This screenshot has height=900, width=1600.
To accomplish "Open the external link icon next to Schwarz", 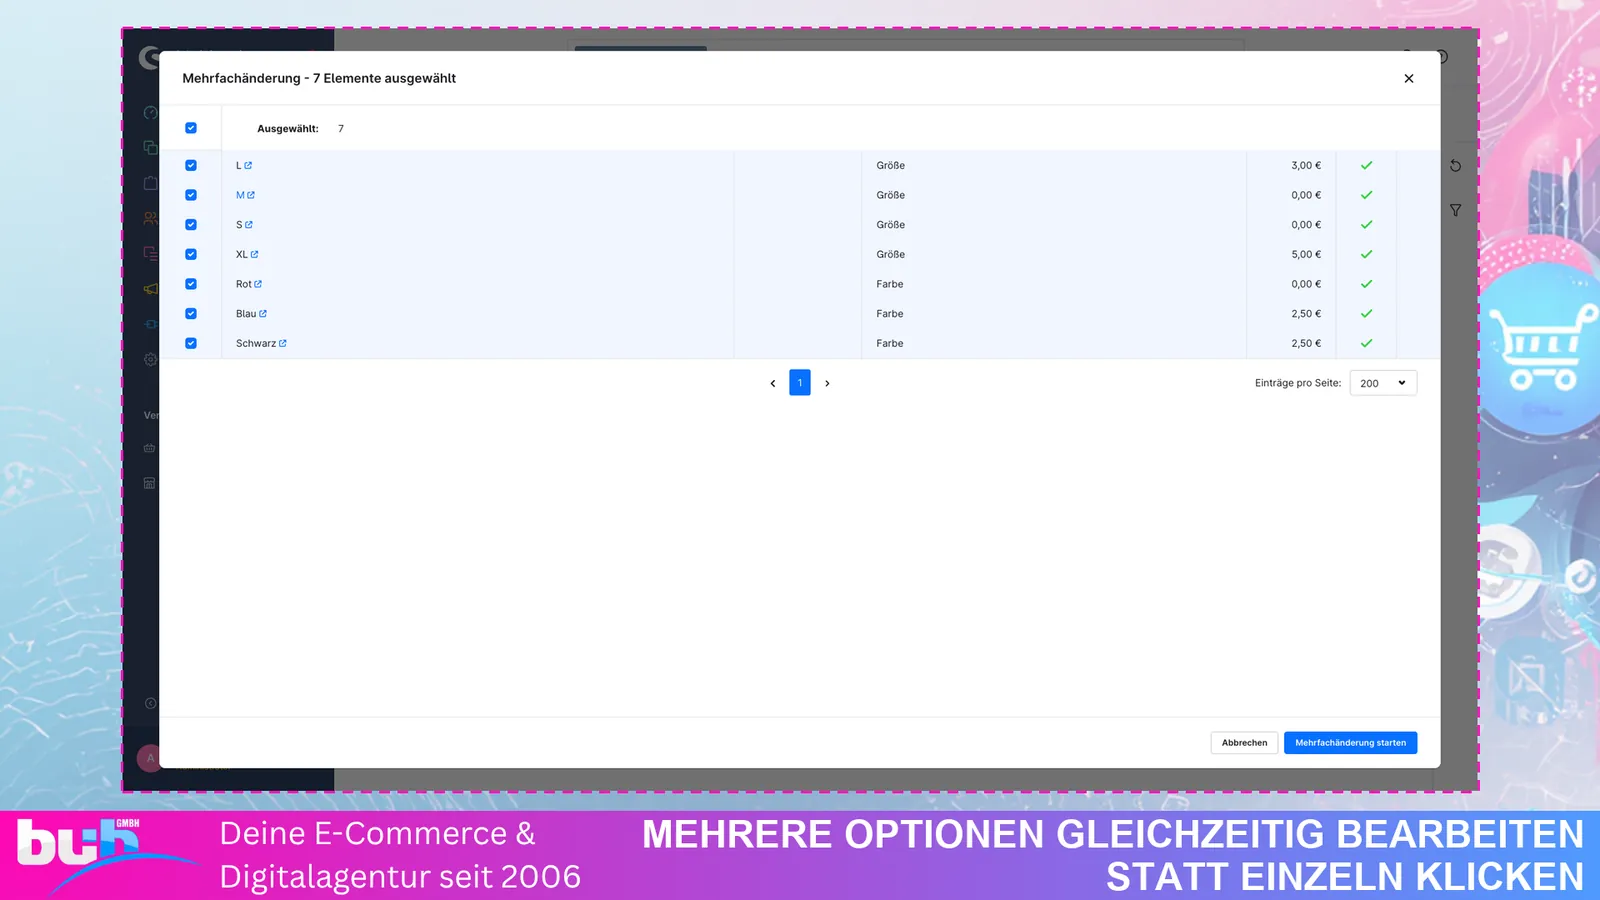I will pos(283,343).
